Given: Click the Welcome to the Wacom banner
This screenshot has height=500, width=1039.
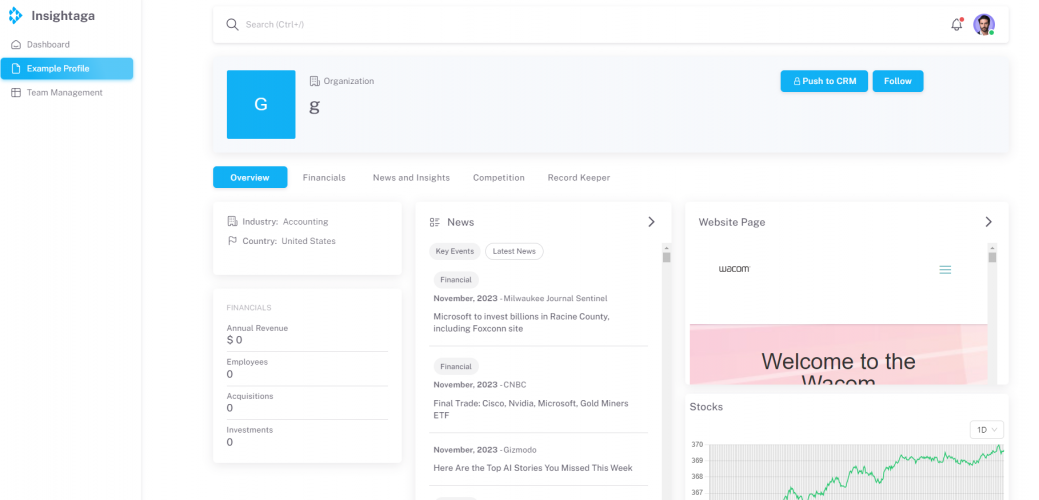Looking at the screenshot, I should click(838, 354).
